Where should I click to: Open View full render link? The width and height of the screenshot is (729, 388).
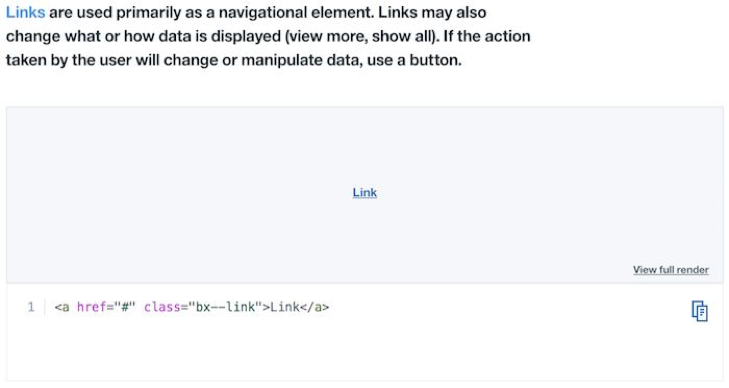coord(670,270)
